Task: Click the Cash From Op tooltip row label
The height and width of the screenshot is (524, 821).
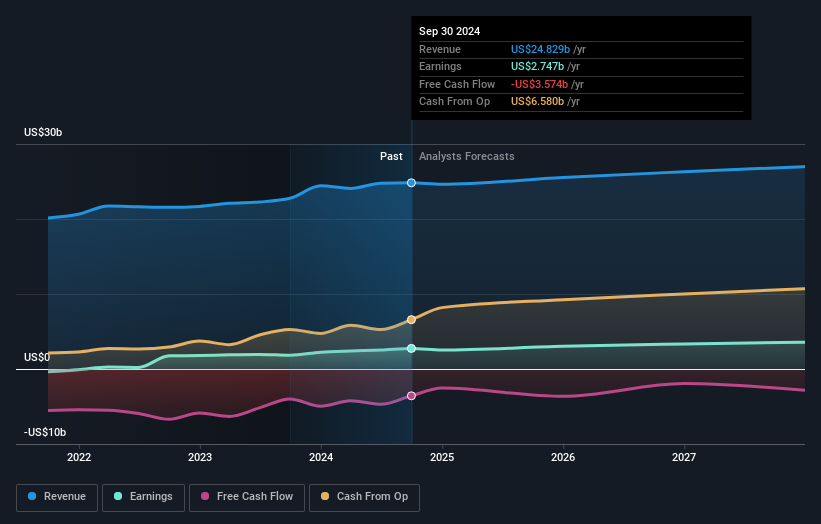Action: [x=454, y=102]
